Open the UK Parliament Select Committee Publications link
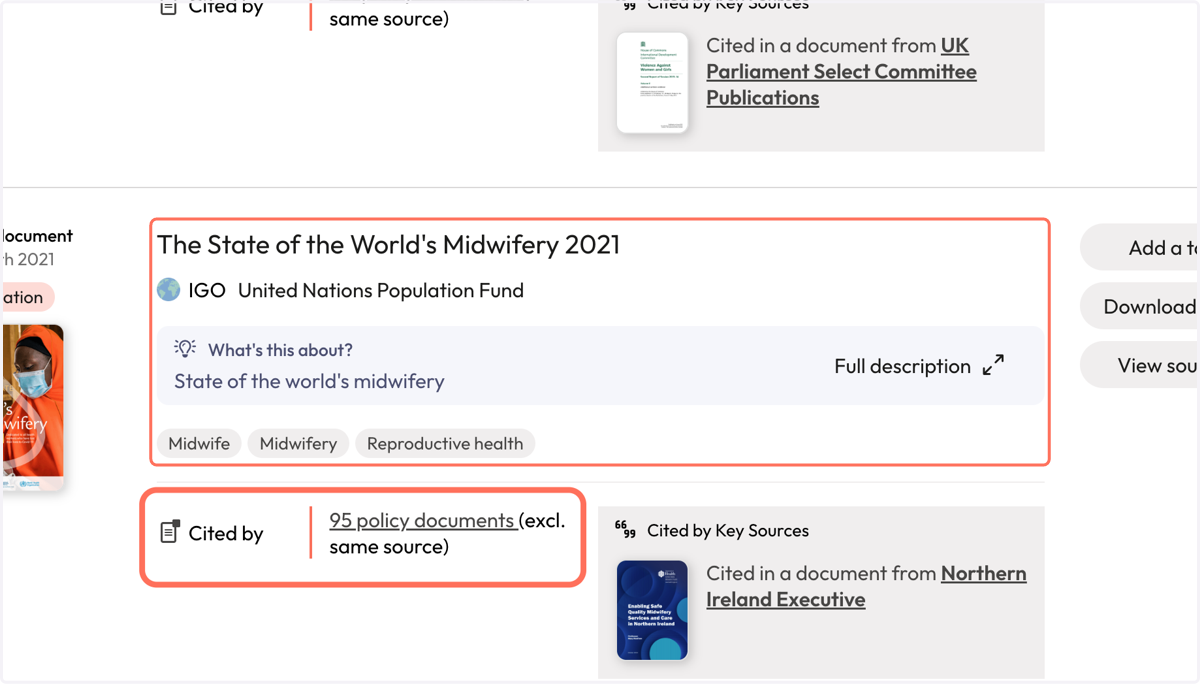The height and width of the screenshot is (684, 1200). pyautogui.click(x=841, y=72)
